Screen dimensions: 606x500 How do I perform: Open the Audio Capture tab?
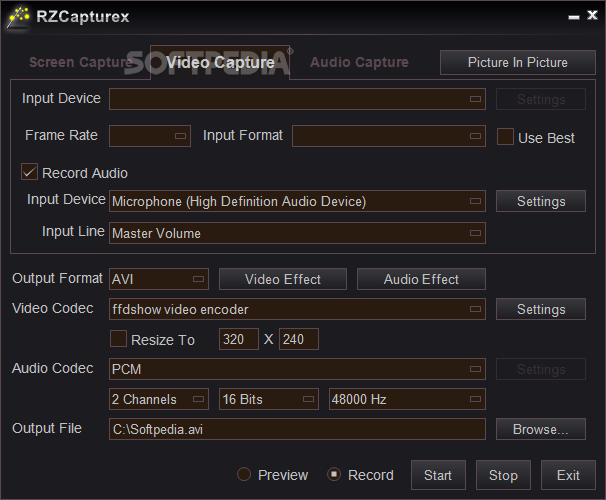359,62
